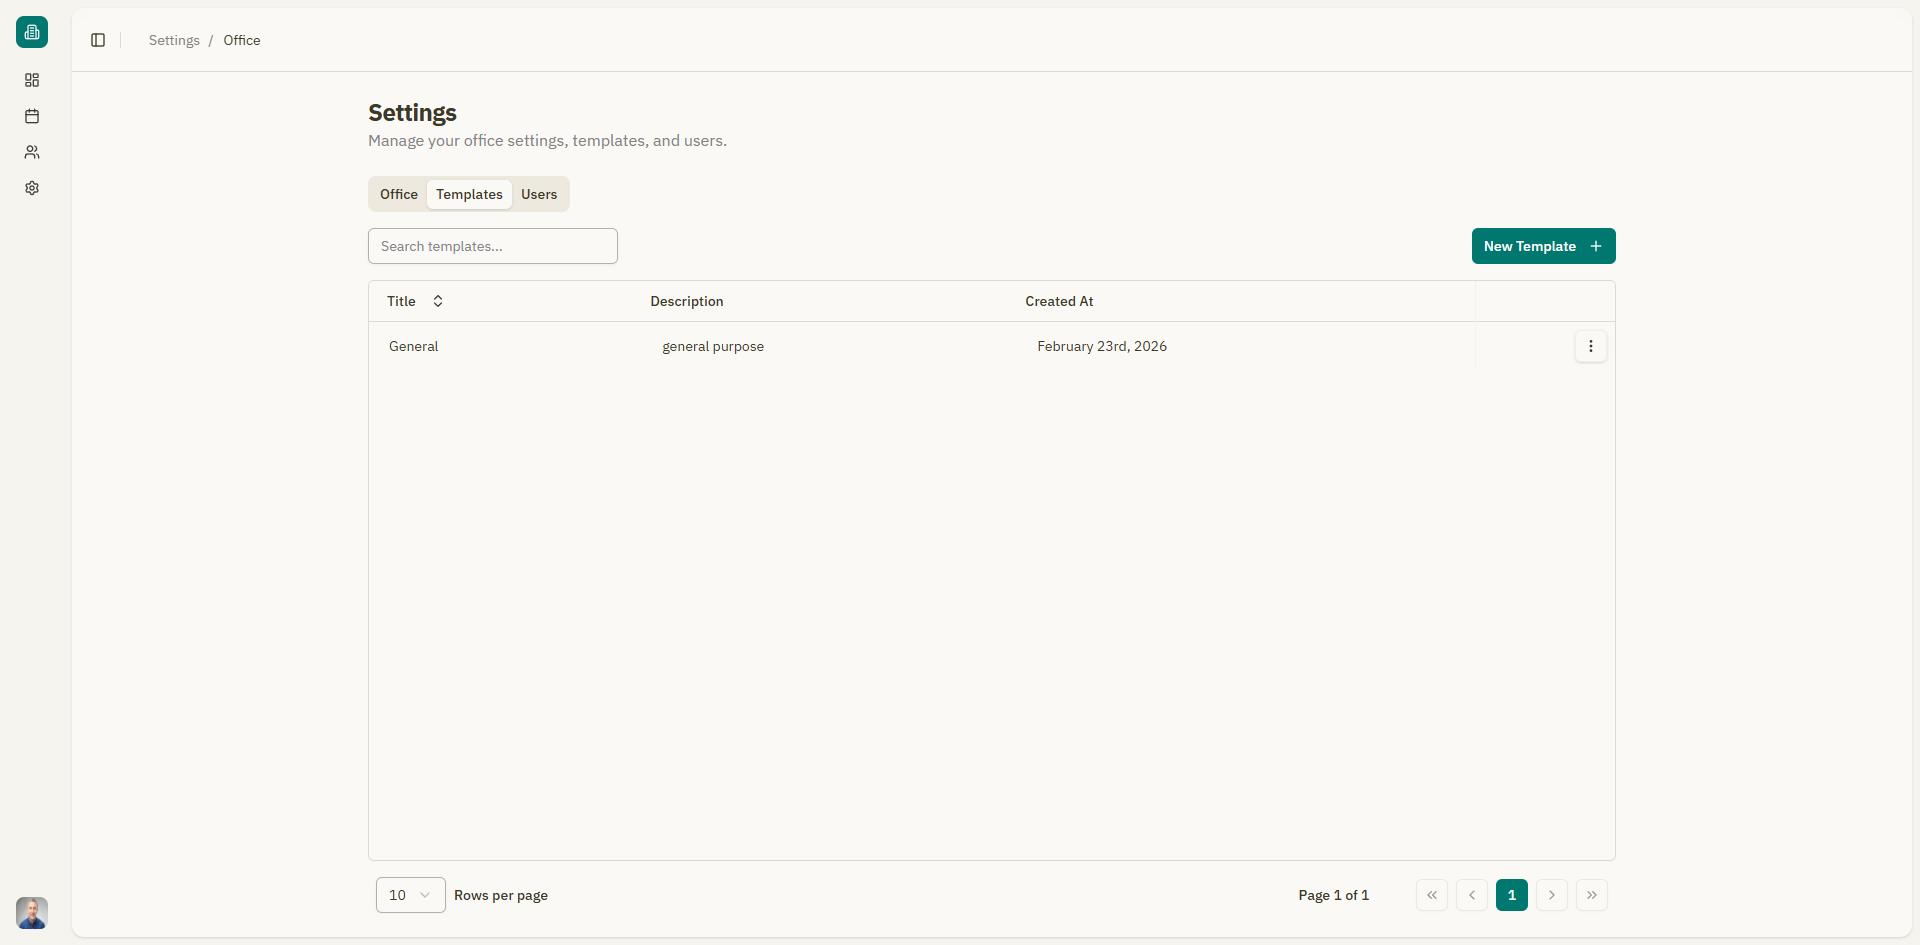Switch to the Office tab
Image resolution: width=1920 pixels, height=945 pixels.
pyautogui.click(x=398, y=194)
